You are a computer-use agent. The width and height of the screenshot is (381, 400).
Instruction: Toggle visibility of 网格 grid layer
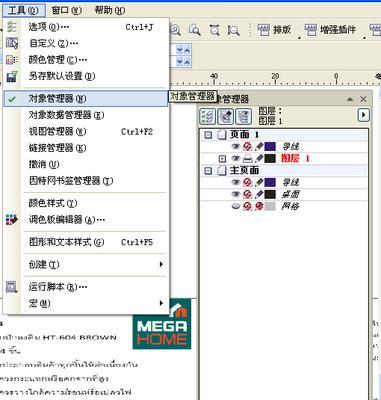click(236, 206)
